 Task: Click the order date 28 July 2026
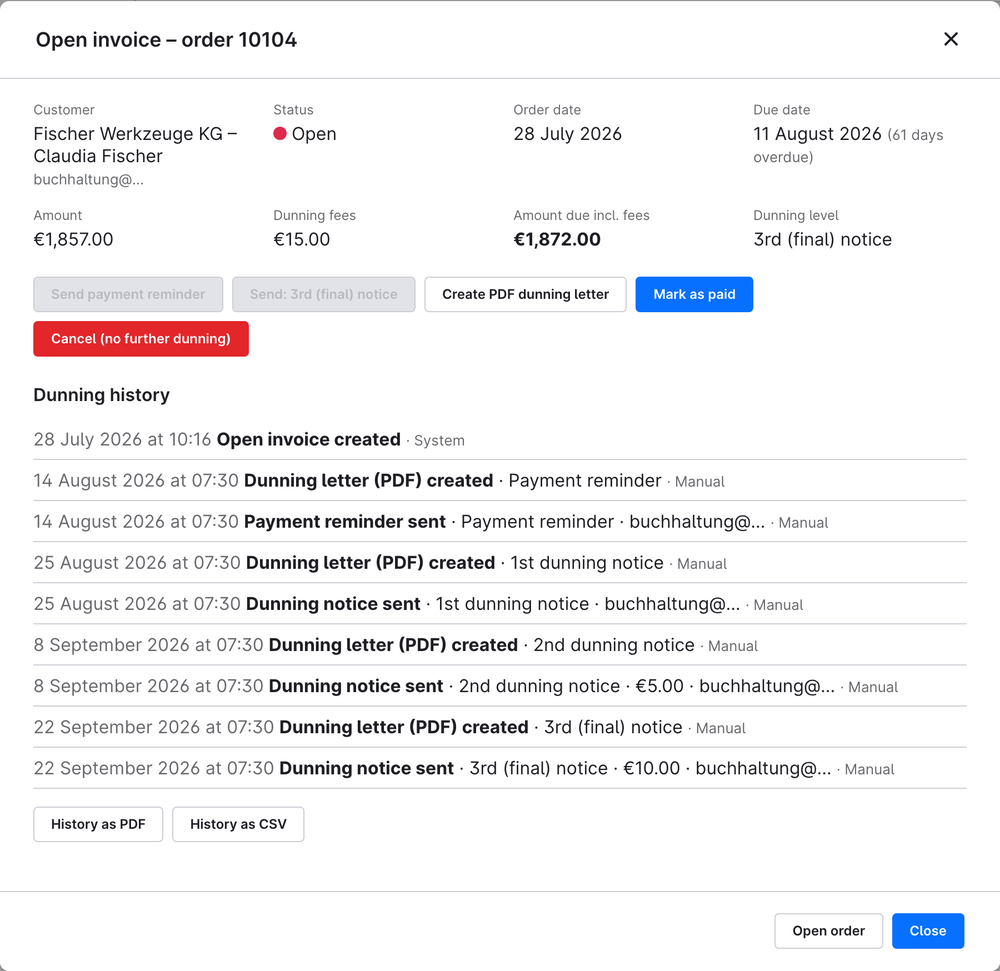click(x=568, y=134)
